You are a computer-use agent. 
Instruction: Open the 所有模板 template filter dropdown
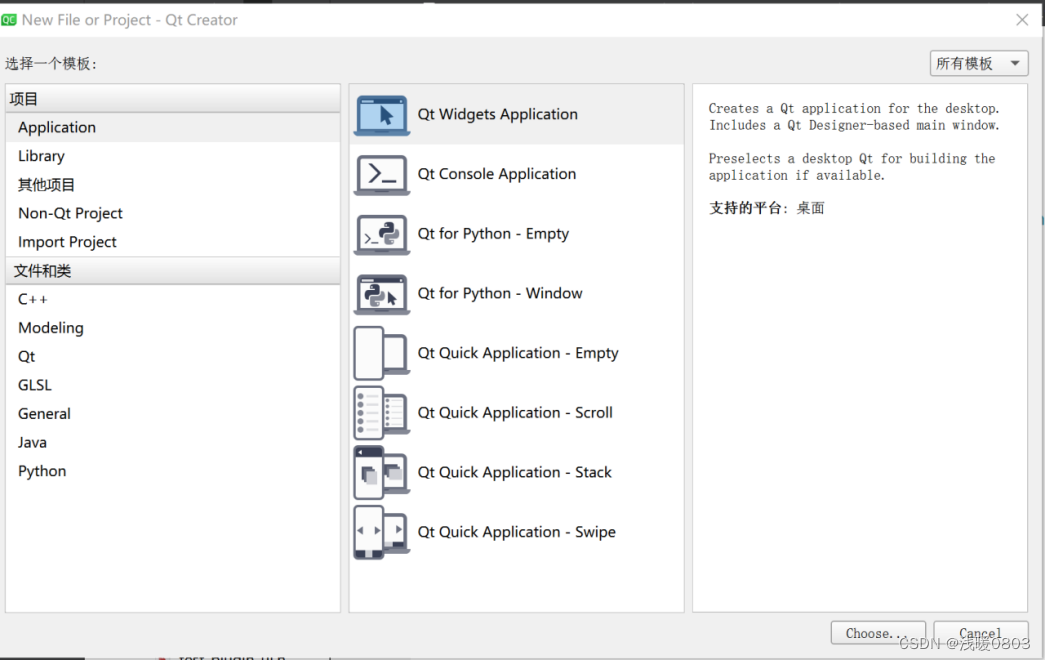point(978,63)
